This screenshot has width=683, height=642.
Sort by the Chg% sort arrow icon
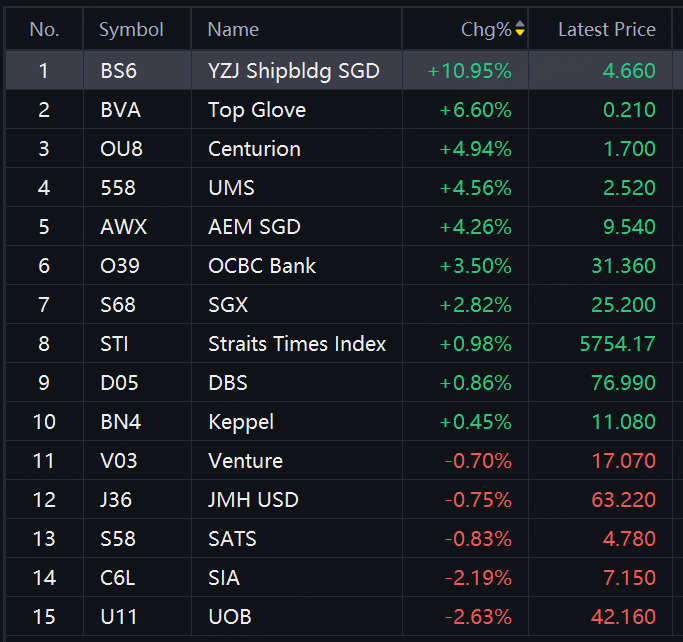520,28
